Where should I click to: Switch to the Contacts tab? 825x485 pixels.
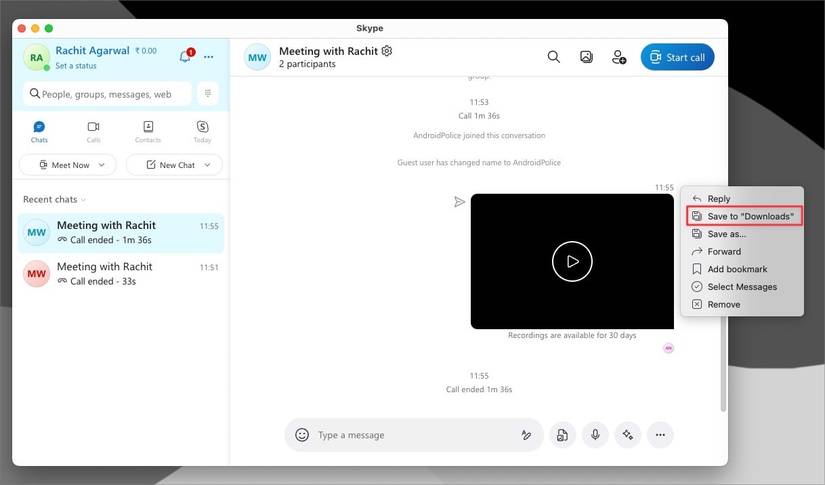click(x=148, y=132)
